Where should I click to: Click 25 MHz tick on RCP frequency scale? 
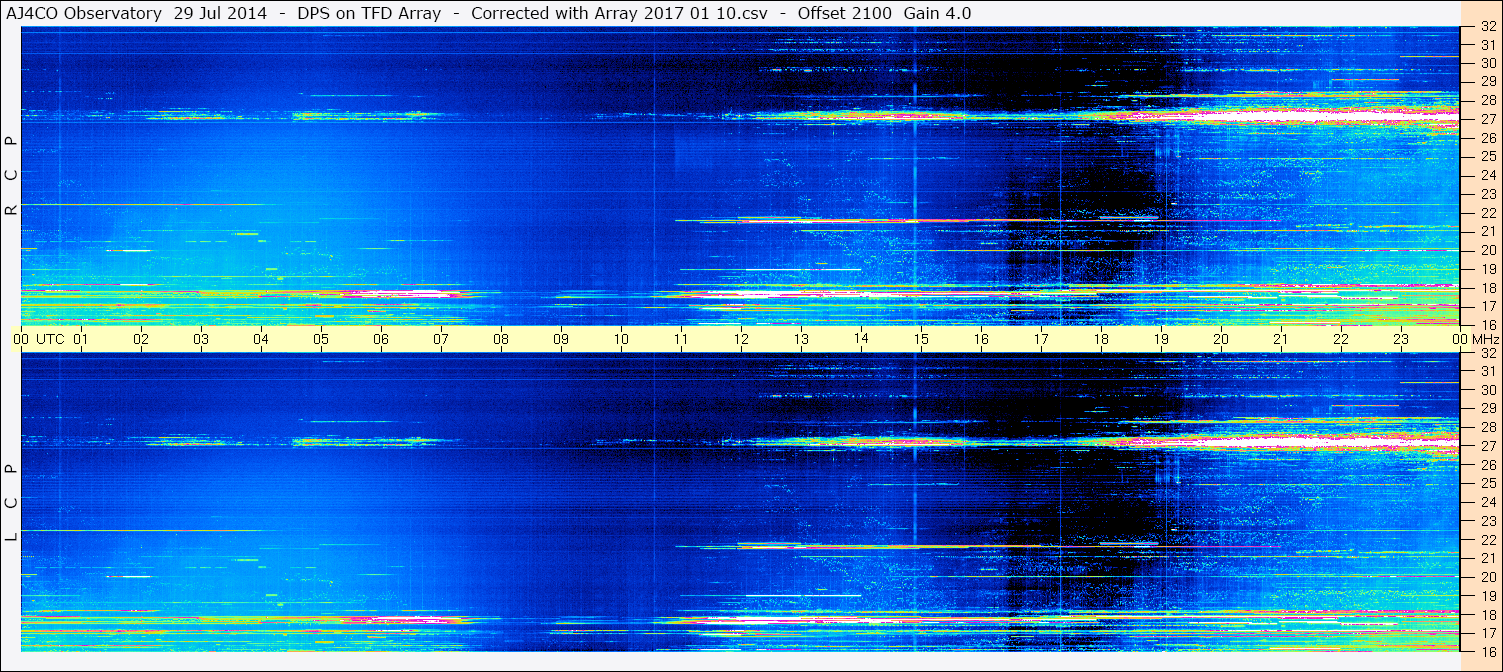pos(1488,156)
